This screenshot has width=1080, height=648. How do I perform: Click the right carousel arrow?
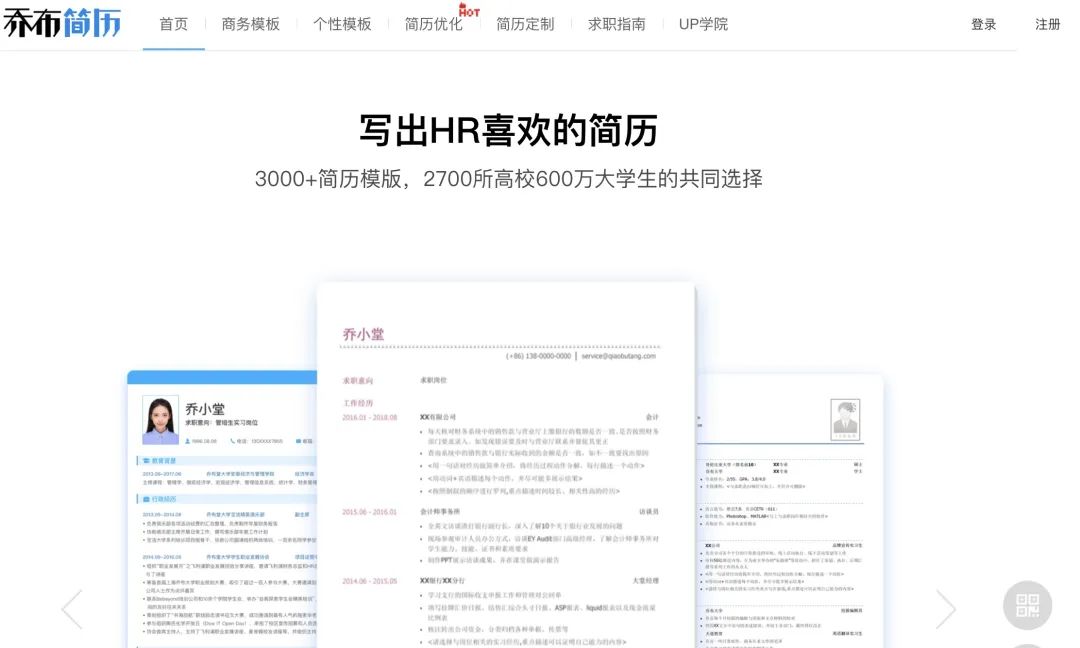[946, 607]
